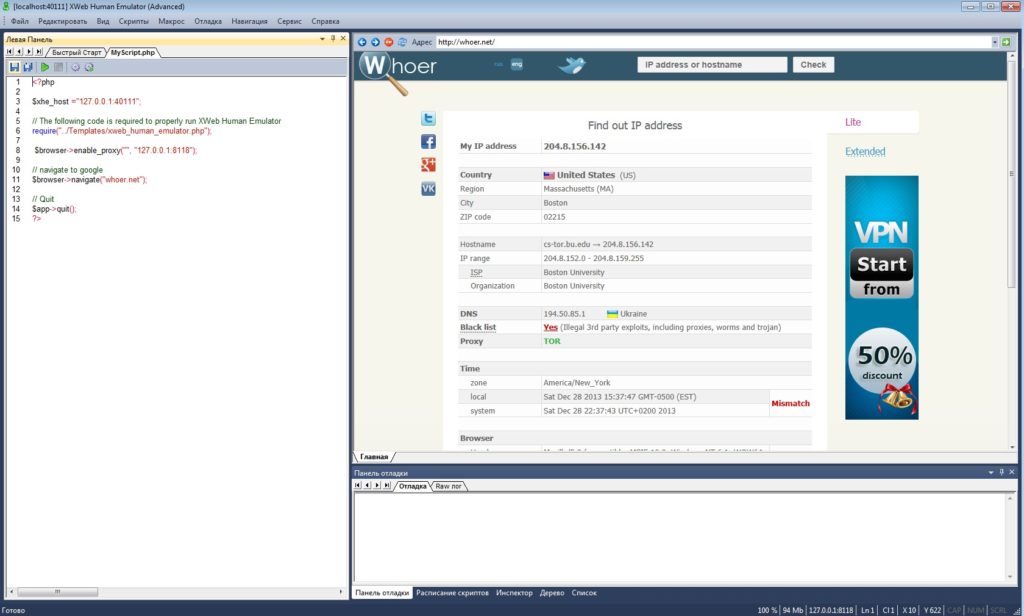Stop page loading with red icon
Screen dimensions: 1024x616
389,42
